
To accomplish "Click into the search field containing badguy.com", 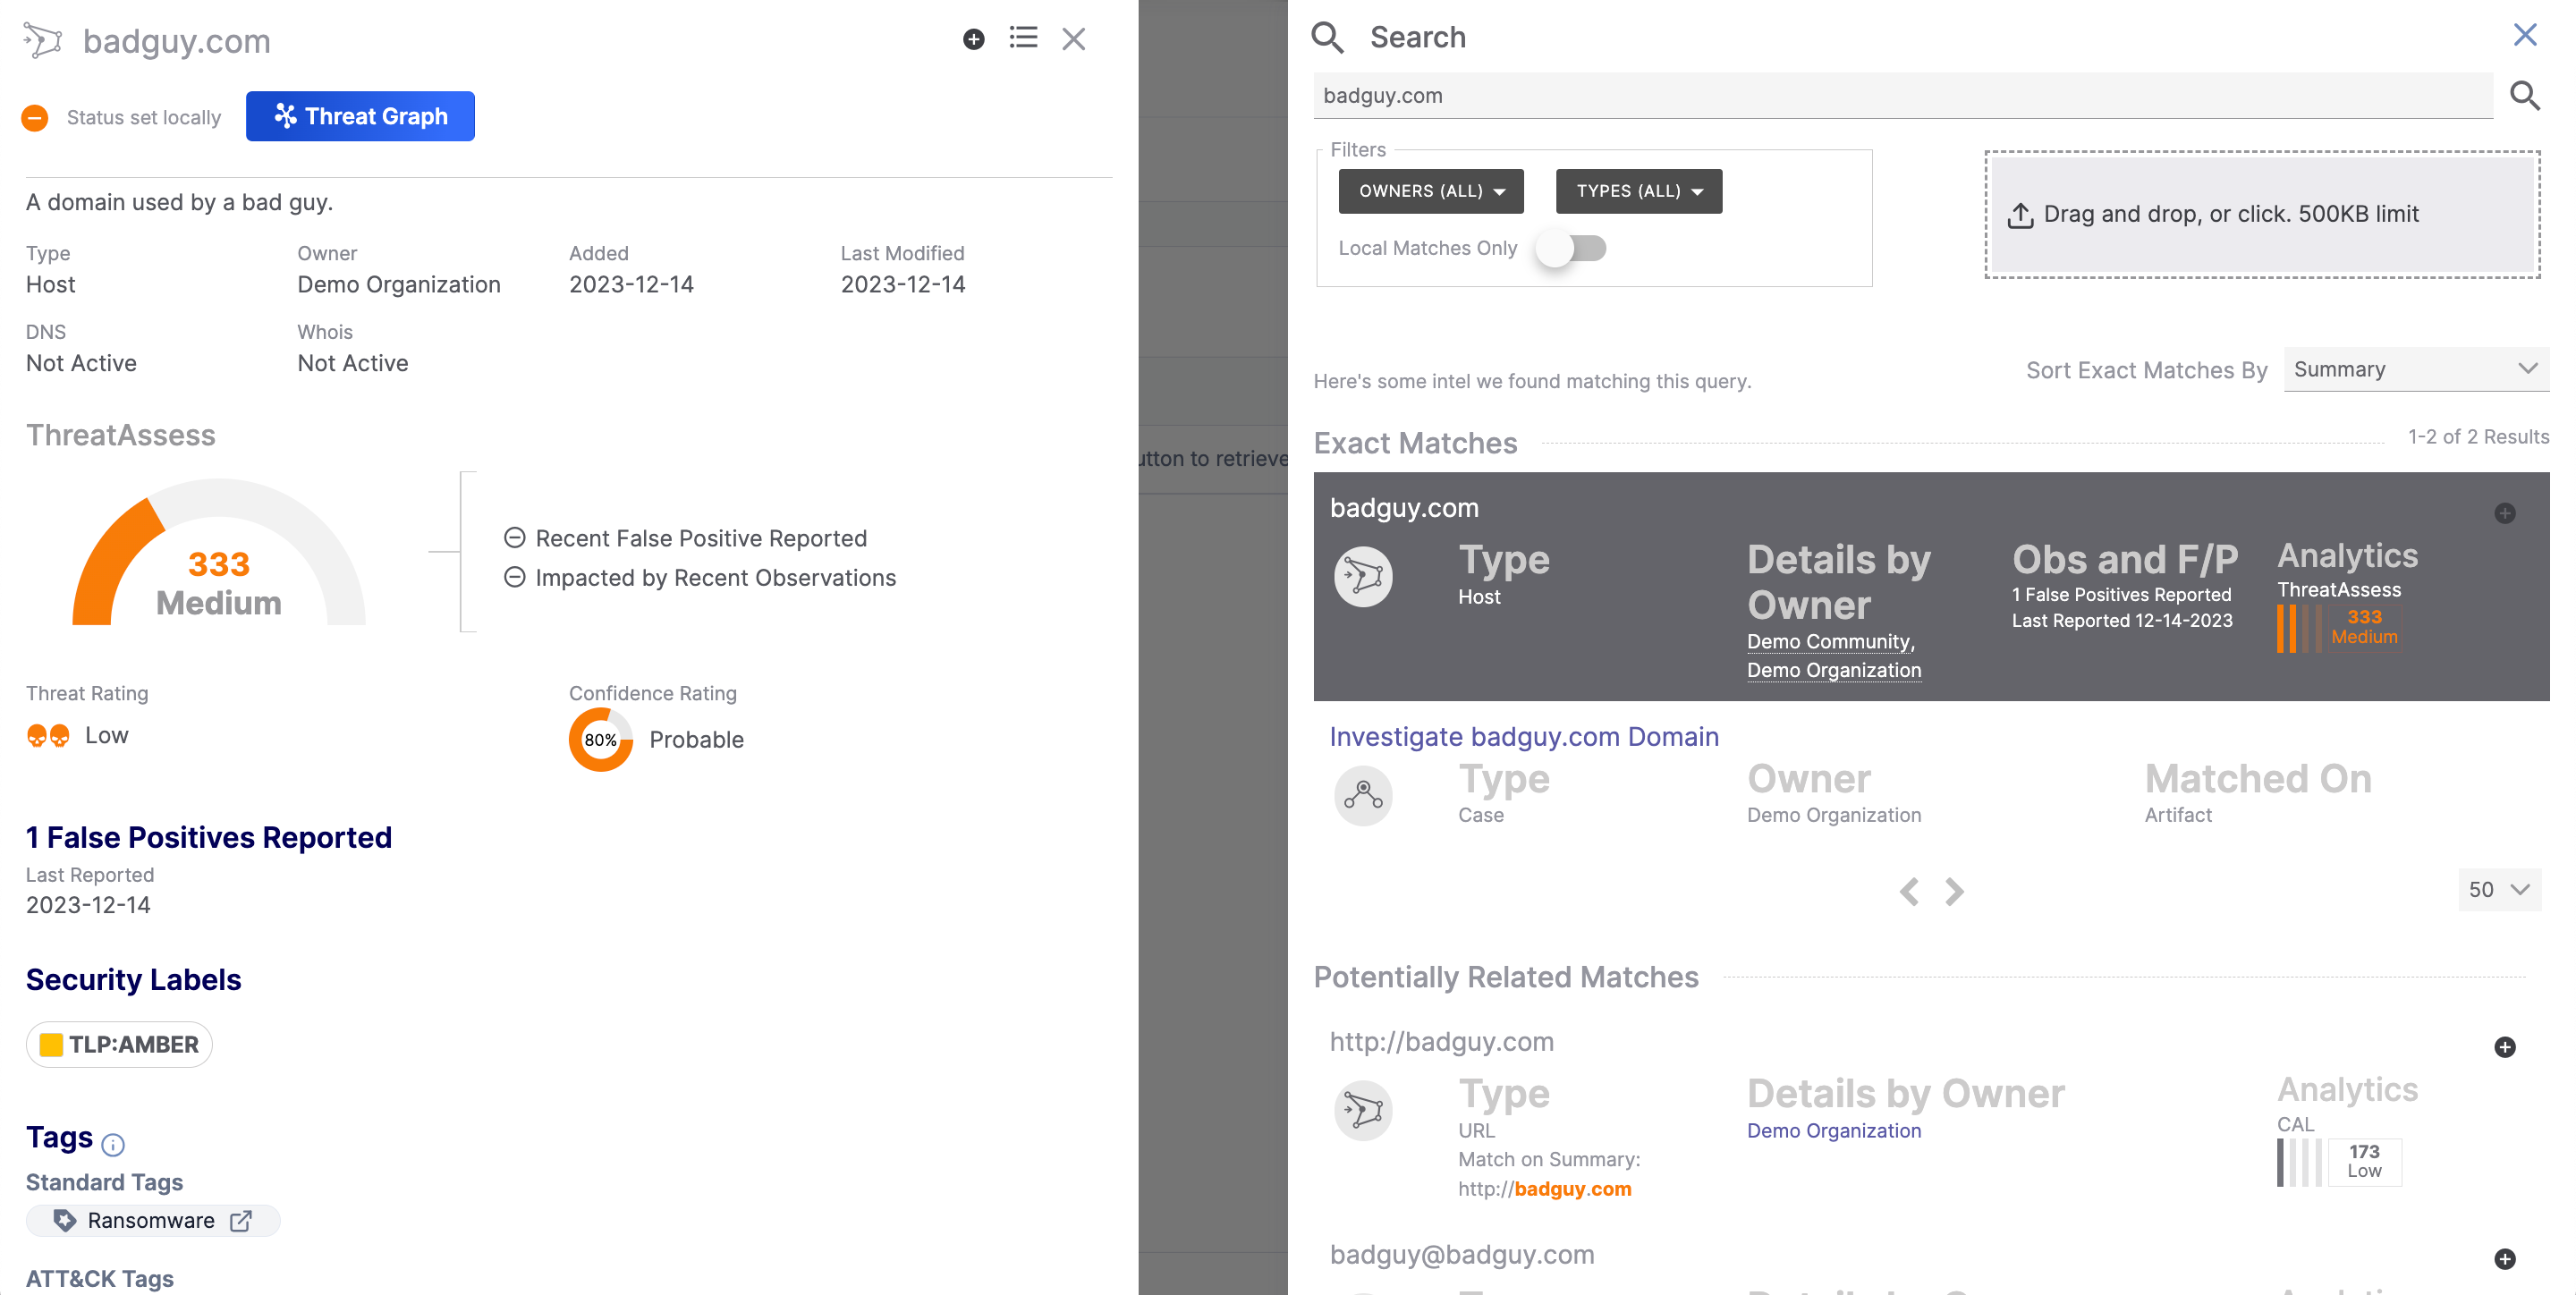I will point(1902,96).
